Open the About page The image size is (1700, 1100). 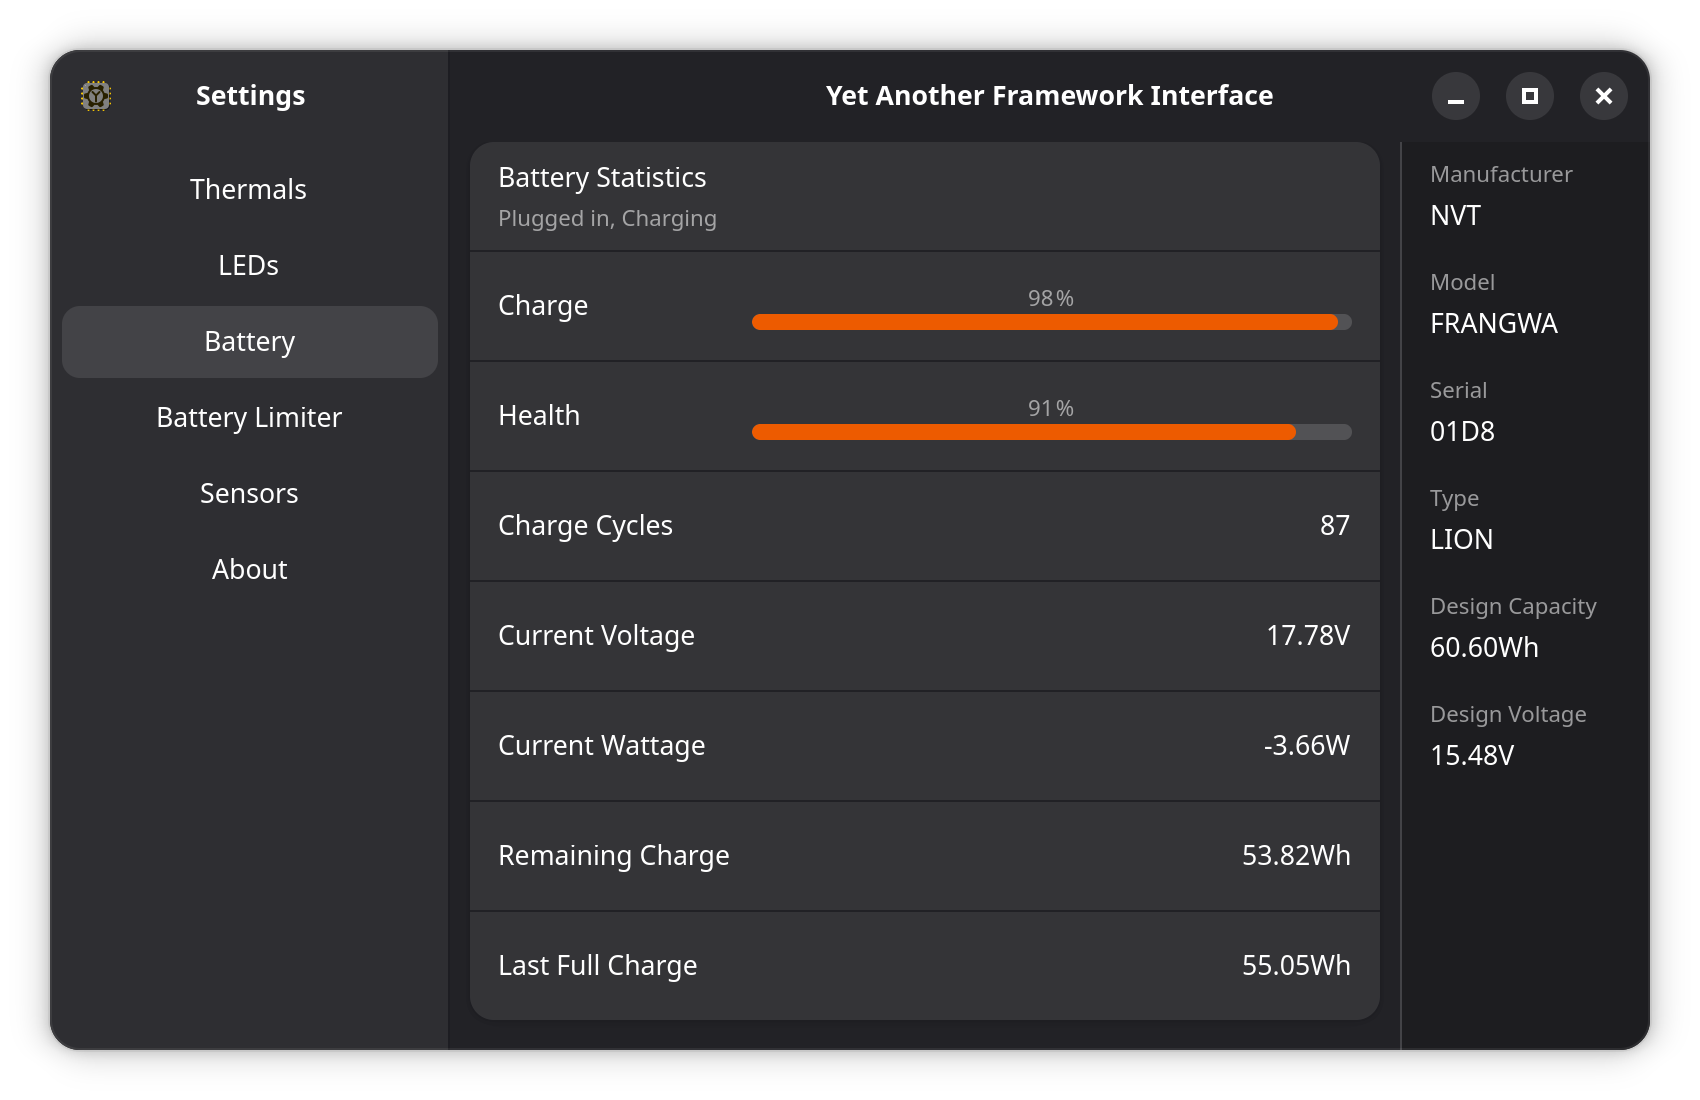249,569
